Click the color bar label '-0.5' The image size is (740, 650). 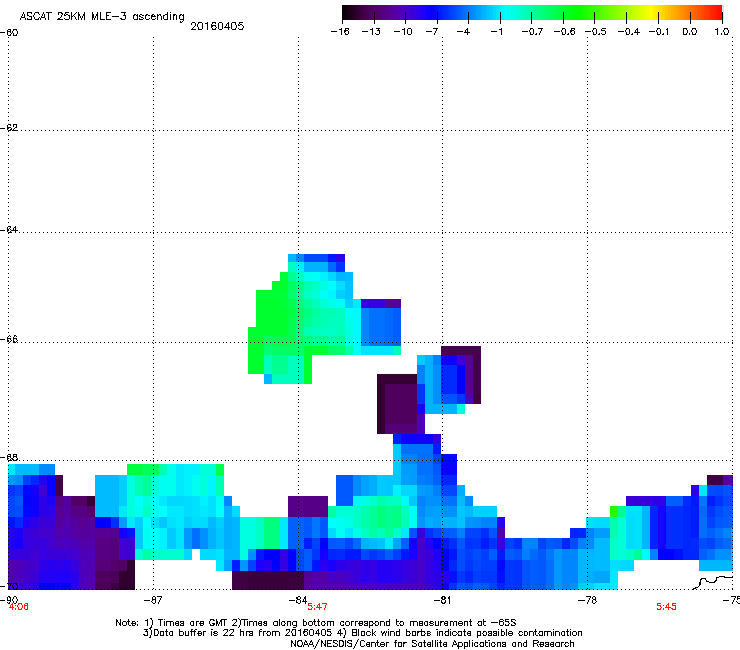[x=596, y=32]
